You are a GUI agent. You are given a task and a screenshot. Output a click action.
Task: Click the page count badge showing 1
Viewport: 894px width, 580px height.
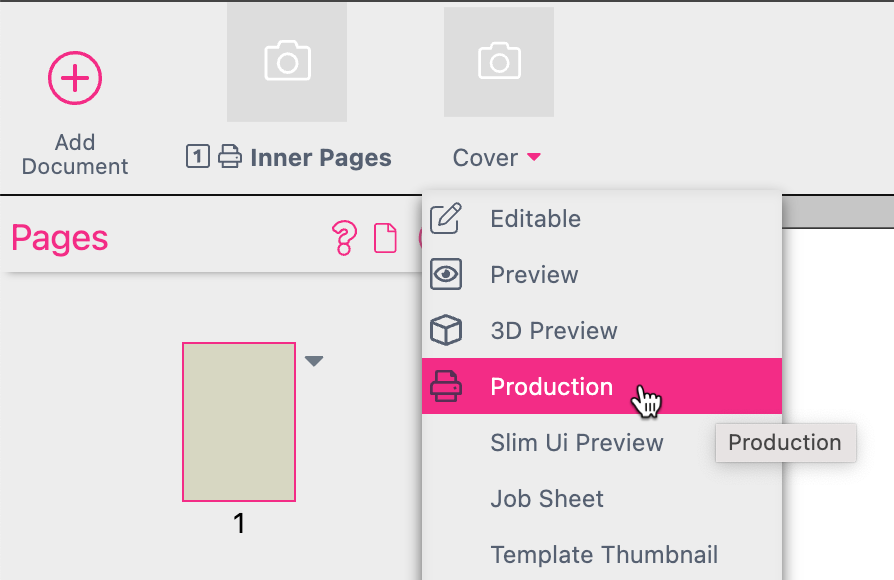(197, 156)
